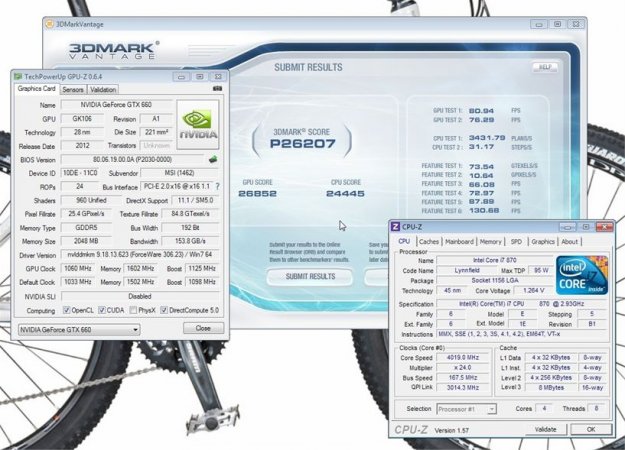Open the Graphics tab in CPU-Z
Image resolution: width=625 pixels, height=450 pixels.
click(543, 242)
